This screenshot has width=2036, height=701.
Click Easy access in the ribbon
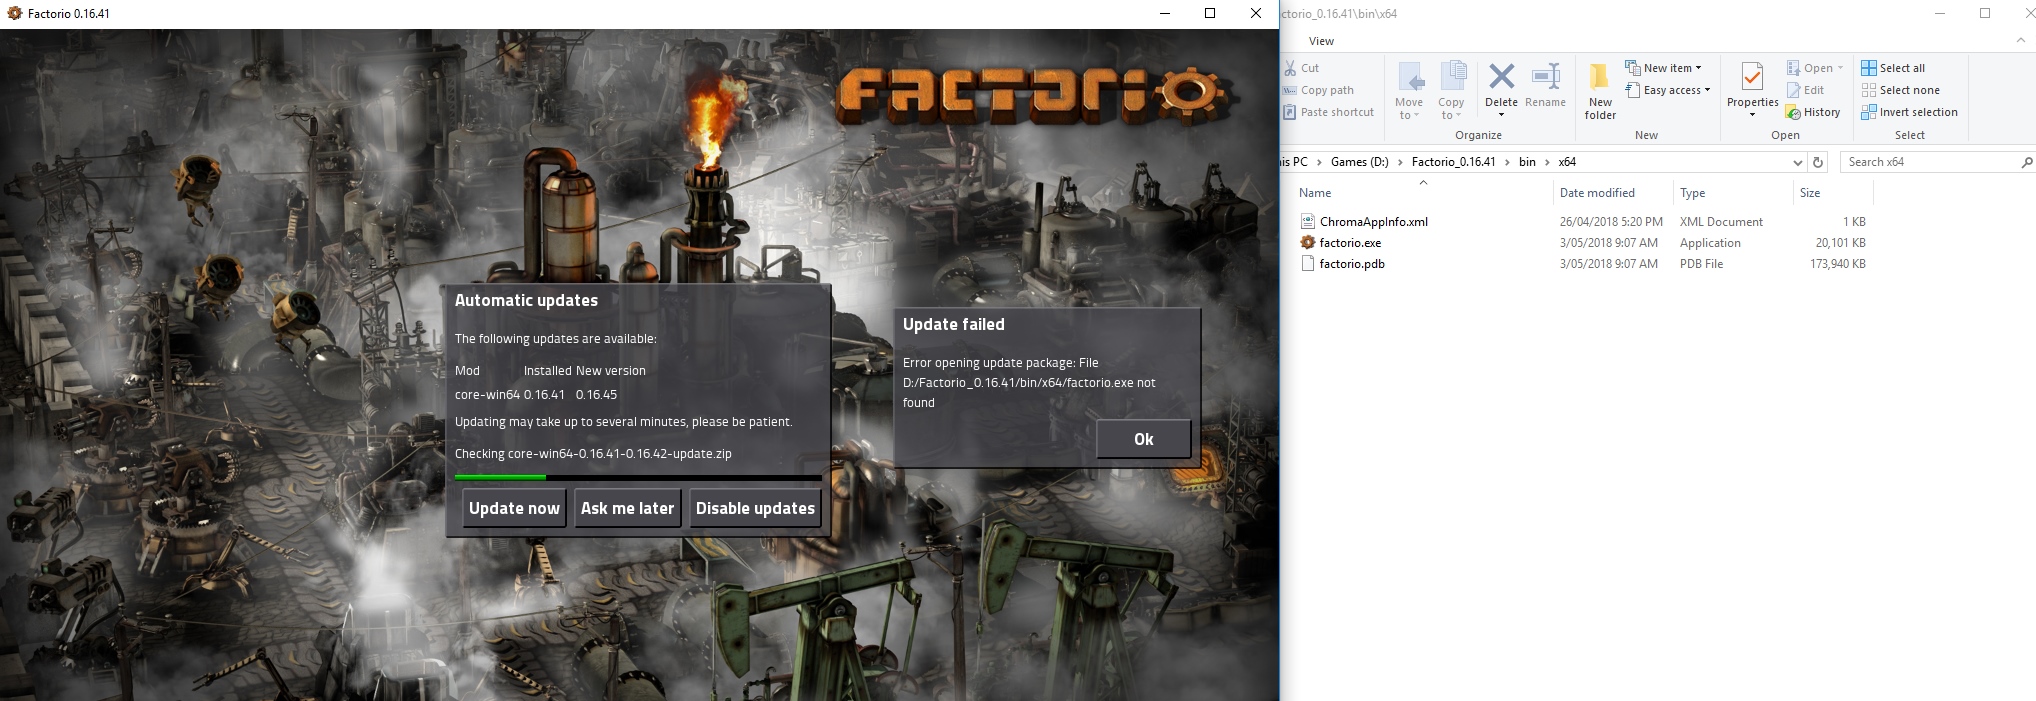tap(1668, 90)
